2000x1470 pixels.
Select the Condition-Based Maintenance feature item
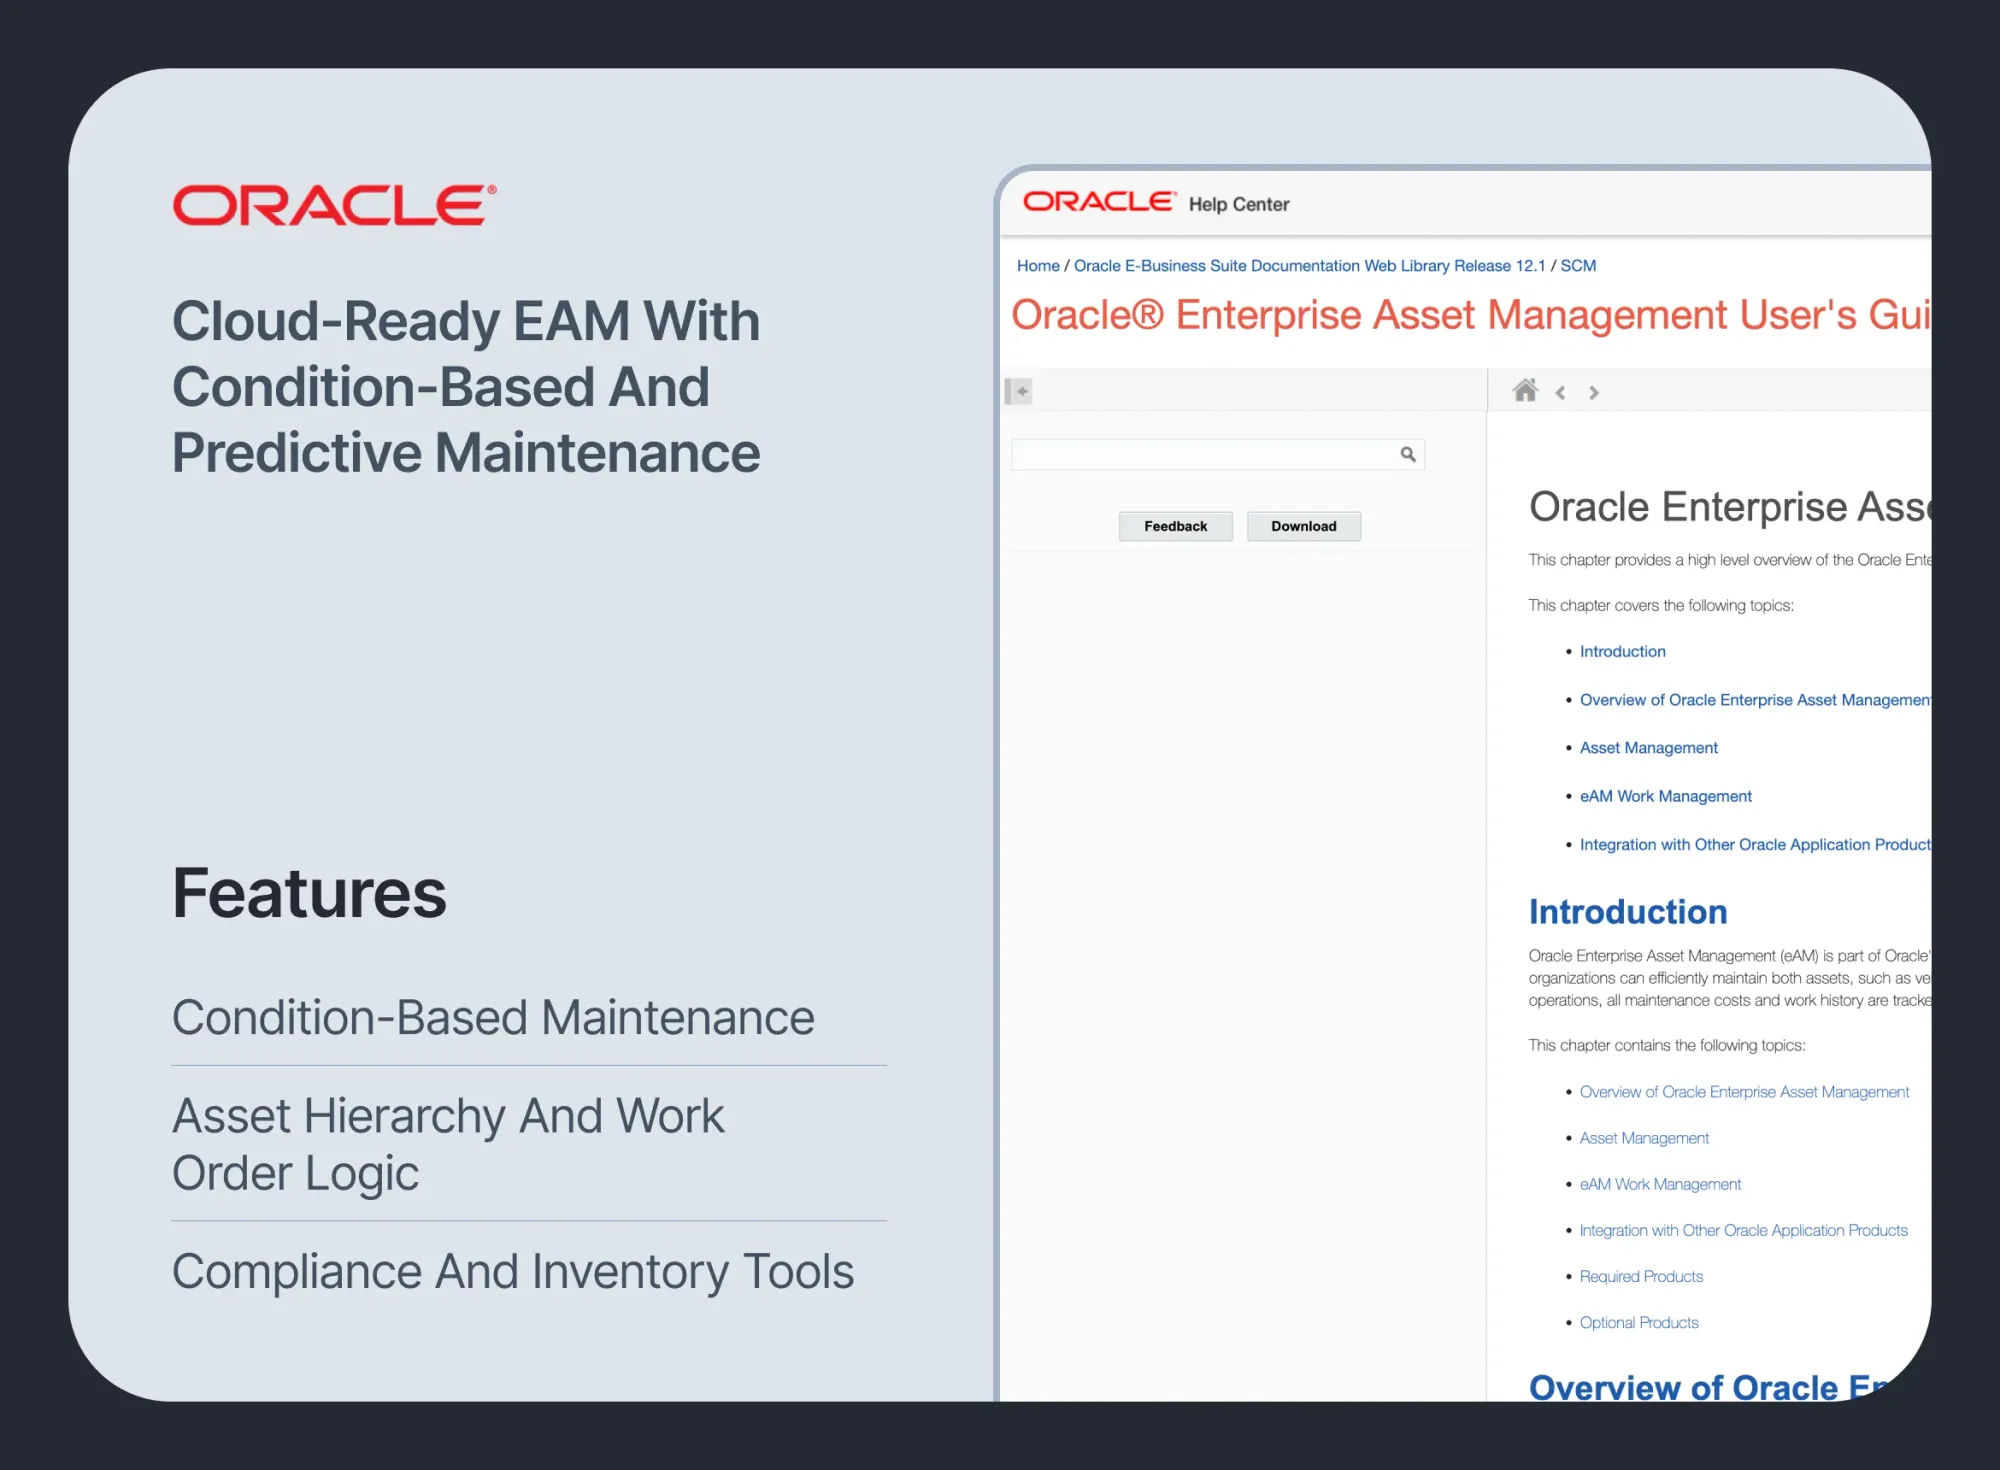pyautogui.click(x=493, y=1018)
